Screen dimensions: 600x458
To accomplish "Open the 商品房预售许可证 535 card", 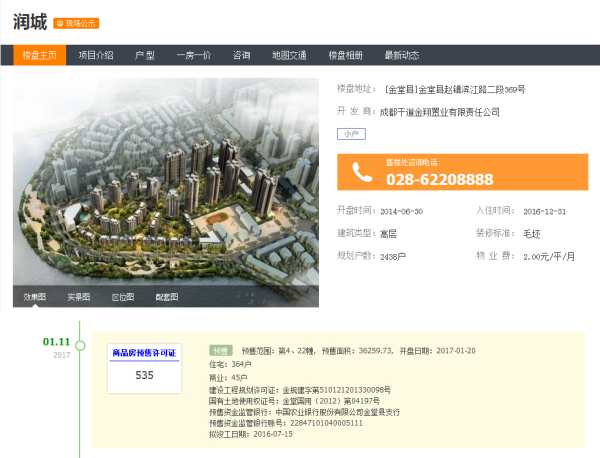I will (144, 365).
